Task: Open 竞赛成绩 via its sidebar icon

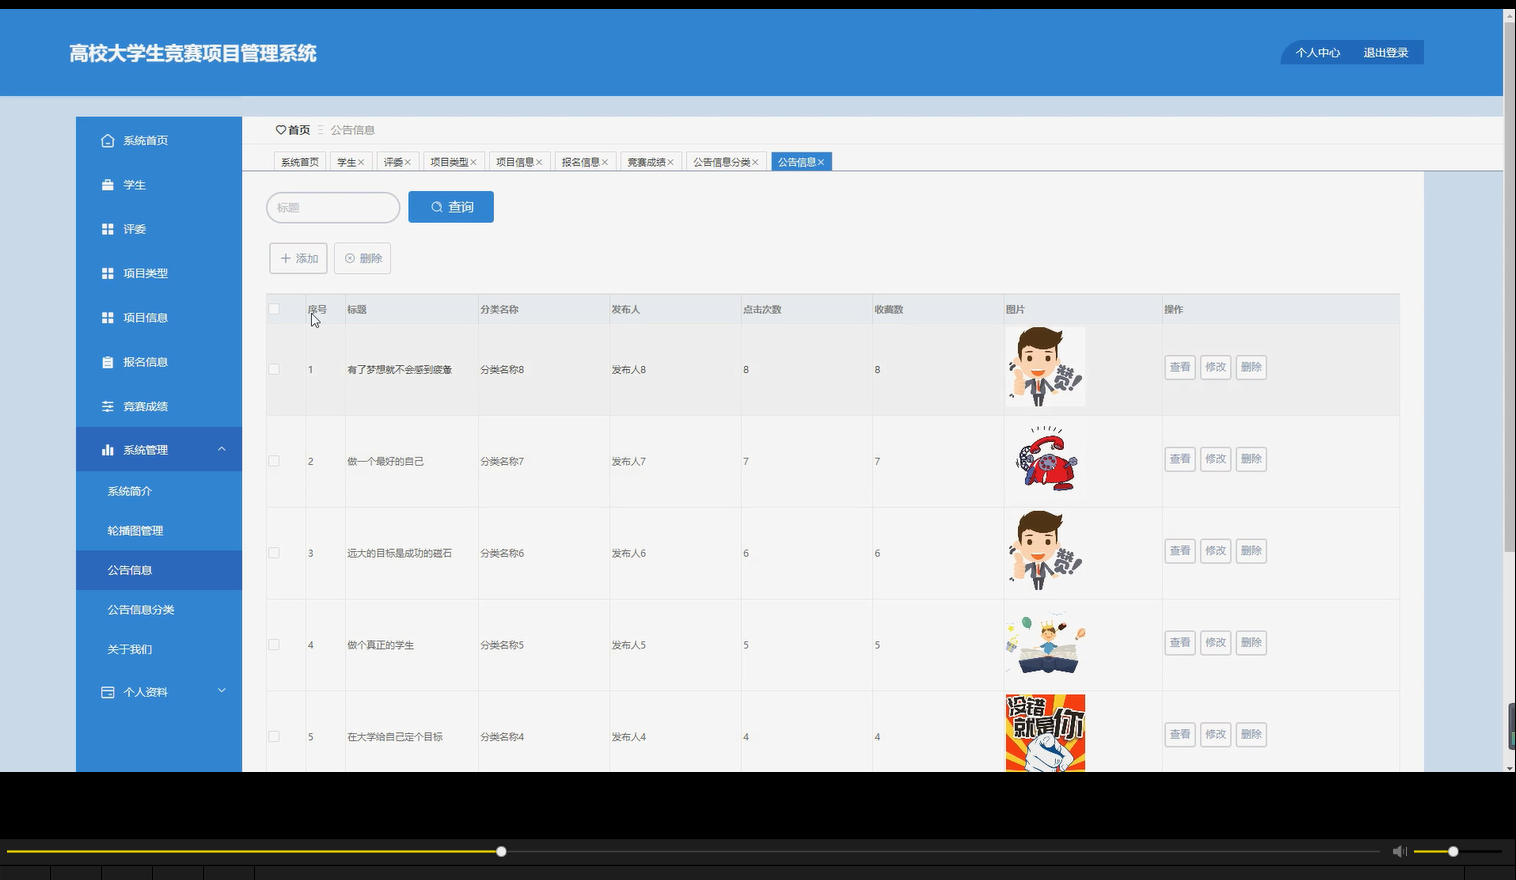Action: pyautogui.click(x=108, y=405)
